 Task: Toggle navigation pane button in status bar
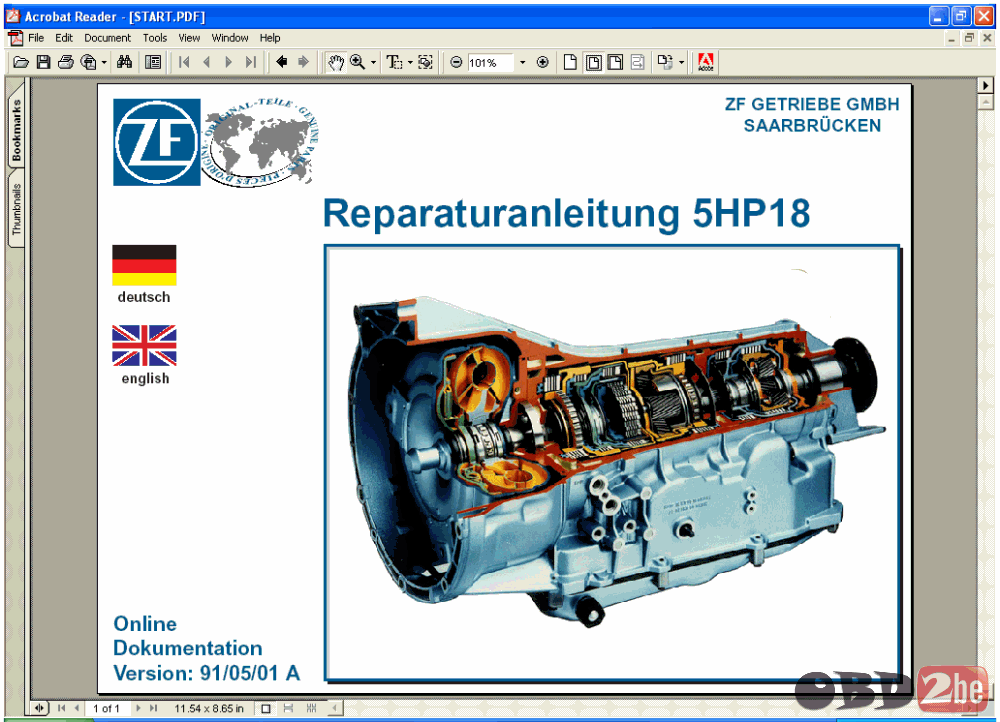40,708
